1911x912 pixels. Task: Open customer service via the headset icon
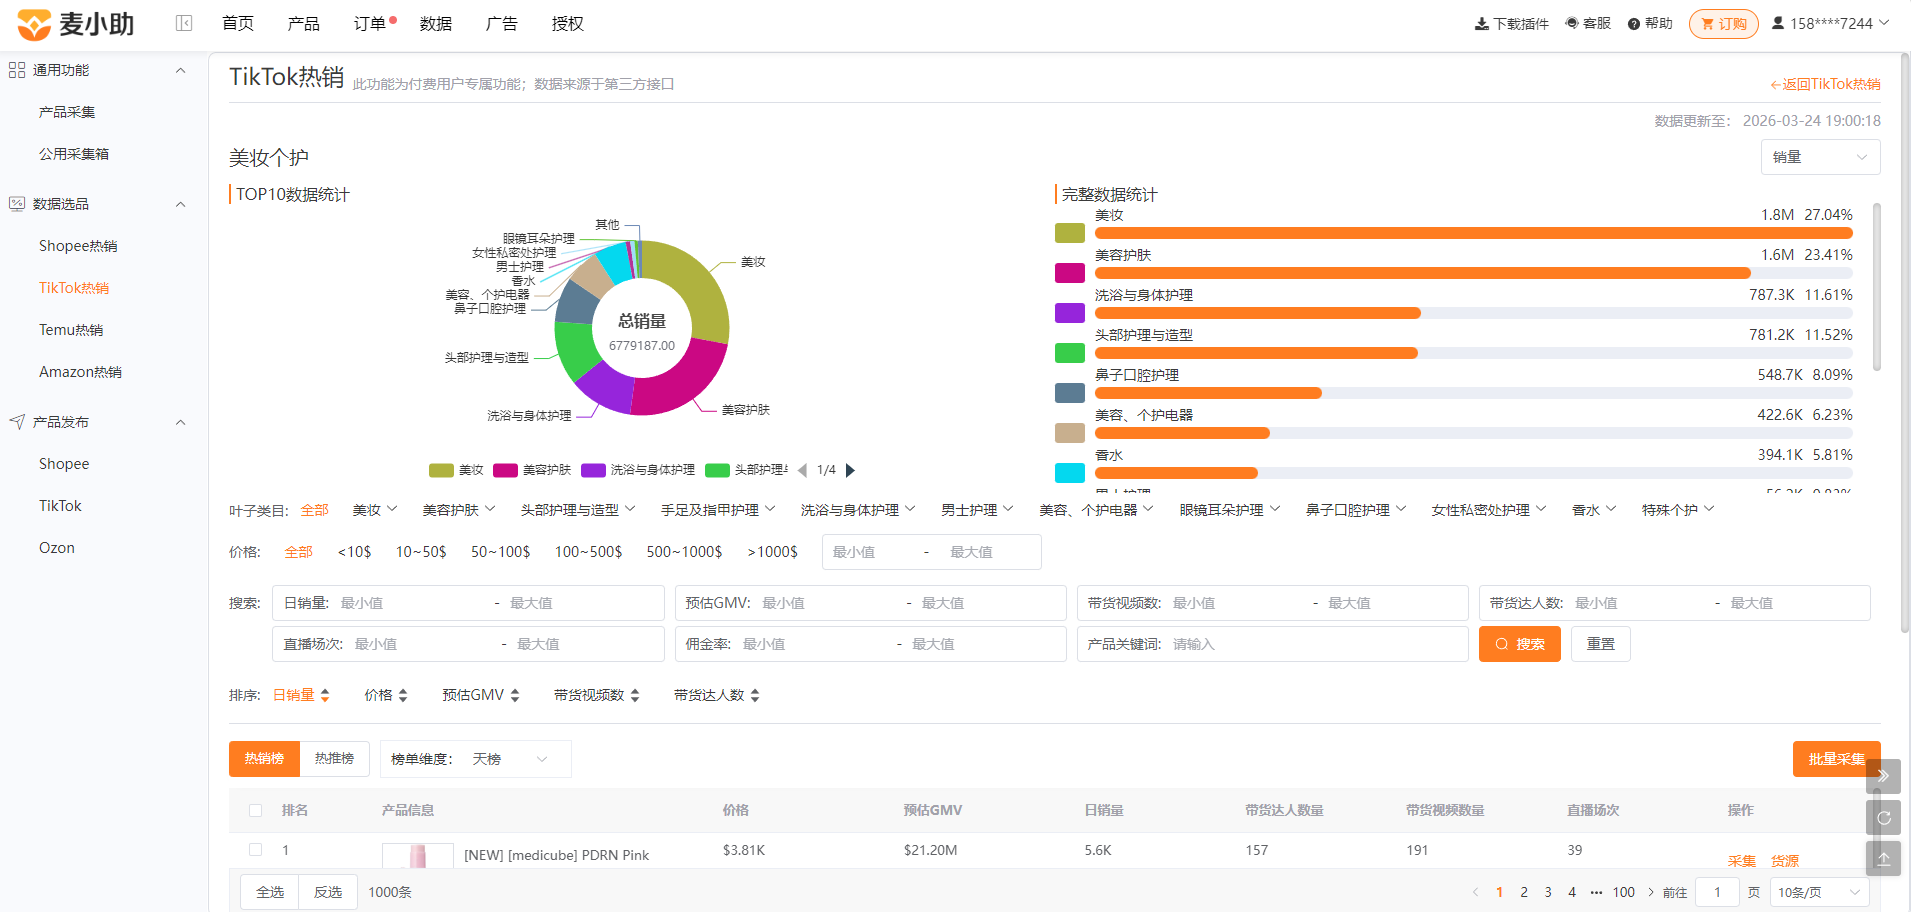pos(1572,23)
